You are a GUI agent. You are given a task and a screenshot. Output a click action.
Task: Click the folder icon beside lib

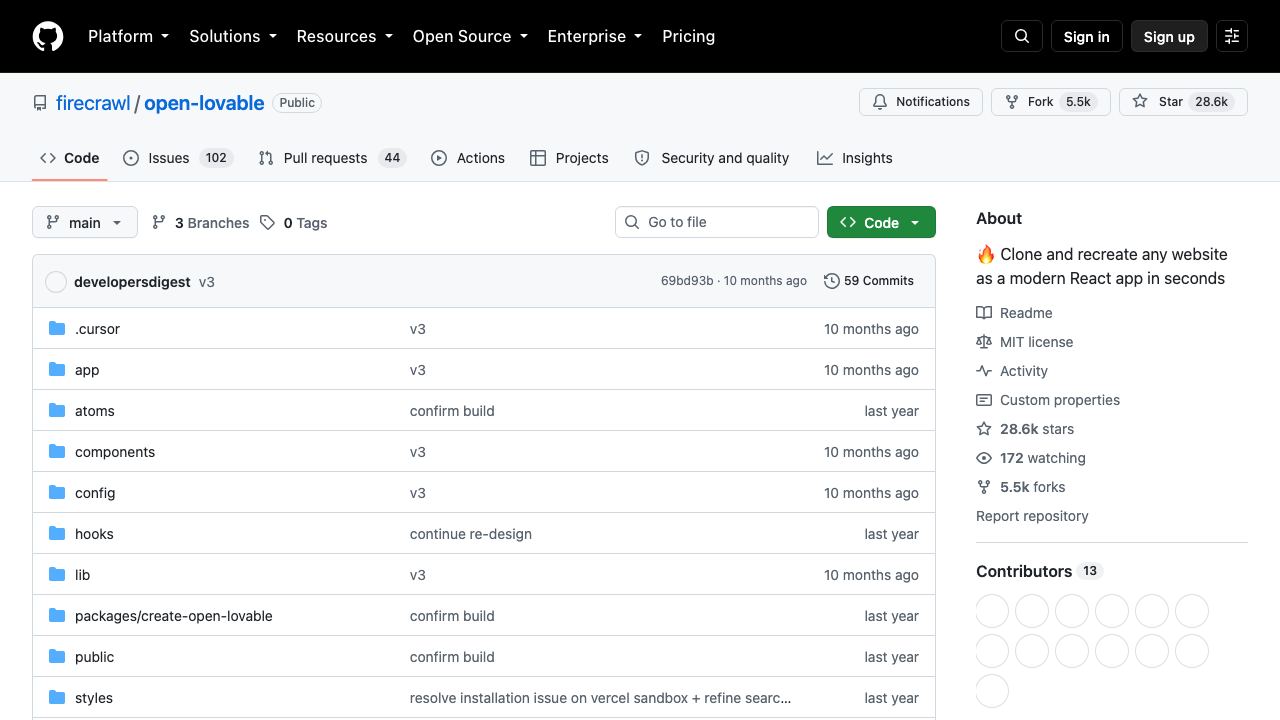click(57, 575)
